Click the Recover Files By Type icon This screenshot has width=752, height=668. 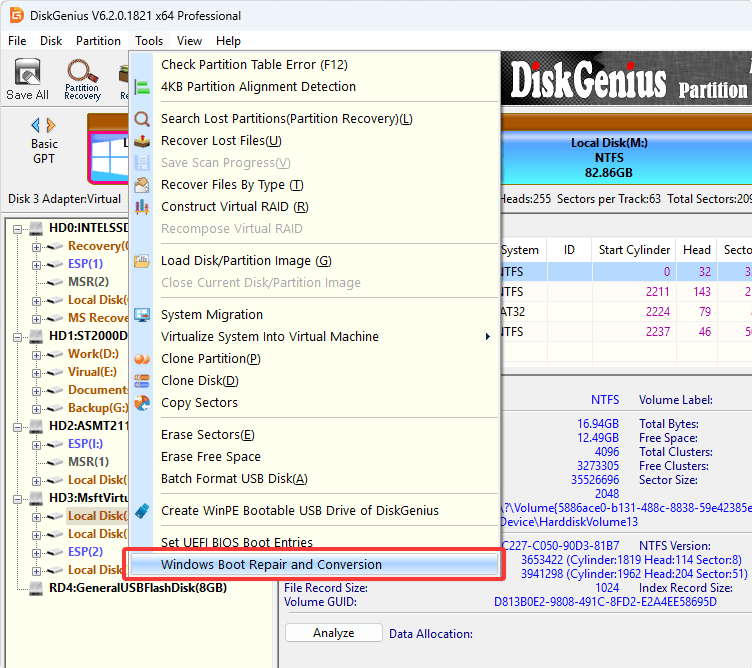point(142,185)
